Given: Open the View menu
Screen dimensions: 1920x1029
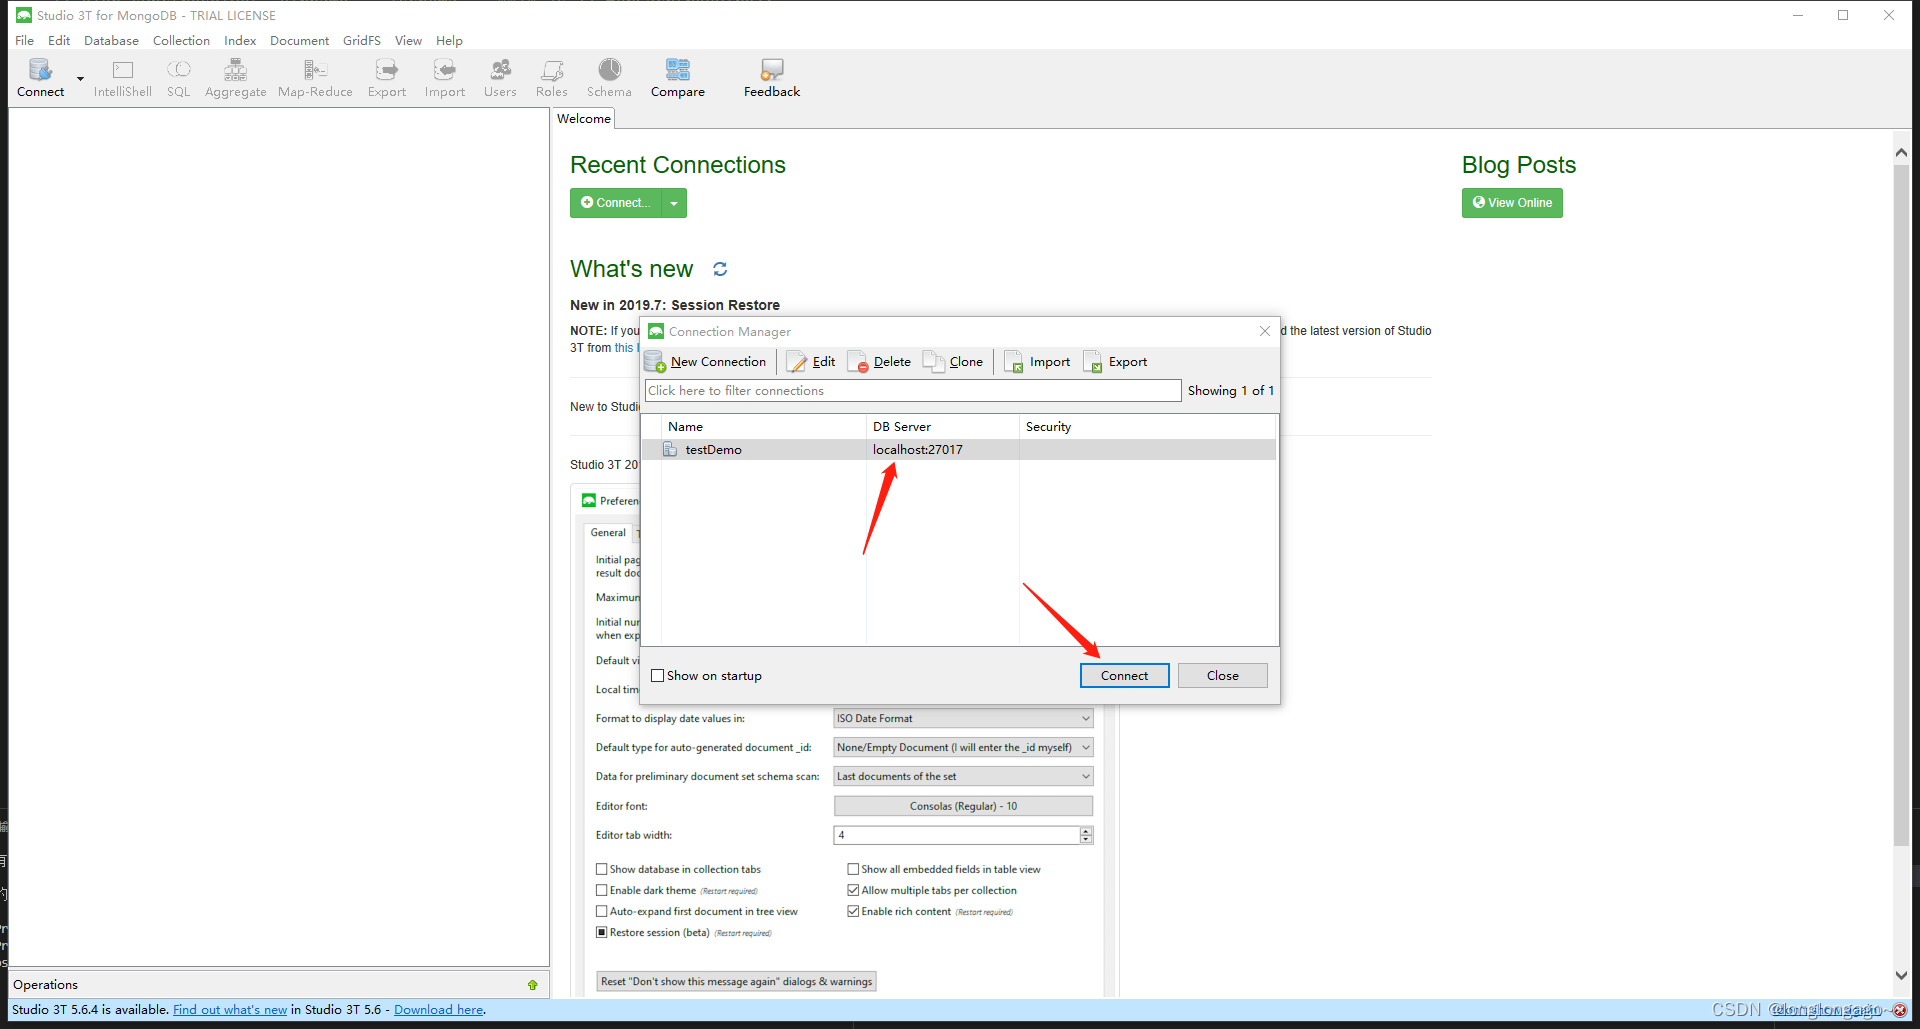Looking at the screenshot, I should [408, 41].
